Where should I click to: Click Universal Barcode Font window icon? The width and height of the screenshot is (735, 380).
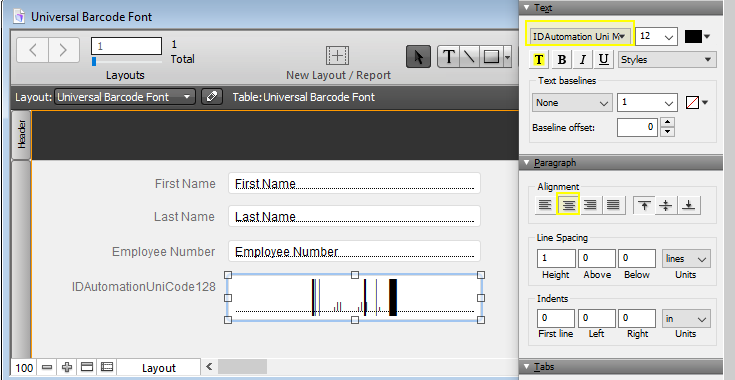(19, 16)
